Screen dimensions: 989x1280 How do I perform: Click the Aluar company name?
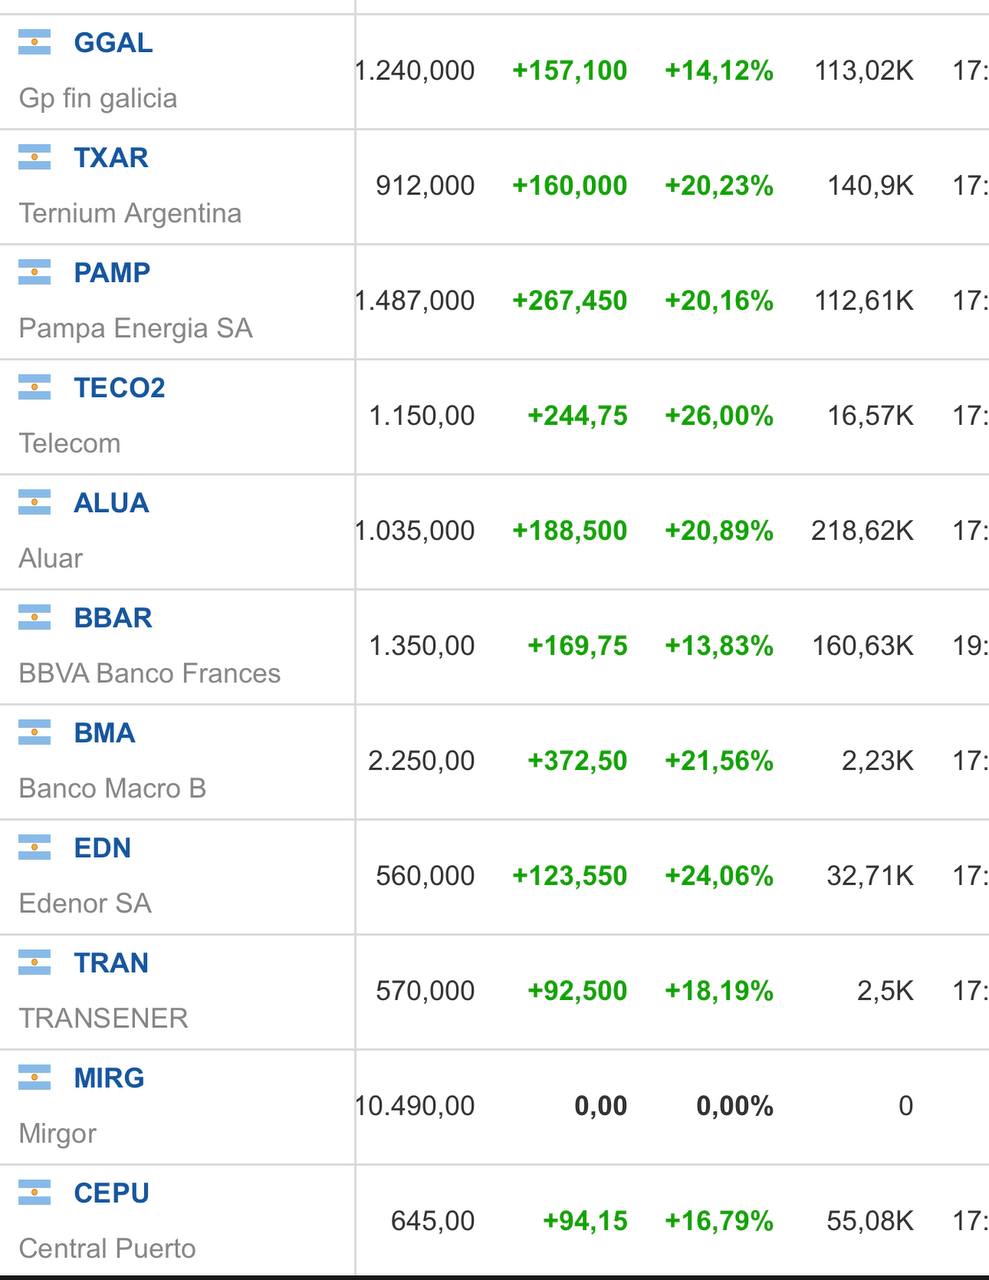pos(51,558)
